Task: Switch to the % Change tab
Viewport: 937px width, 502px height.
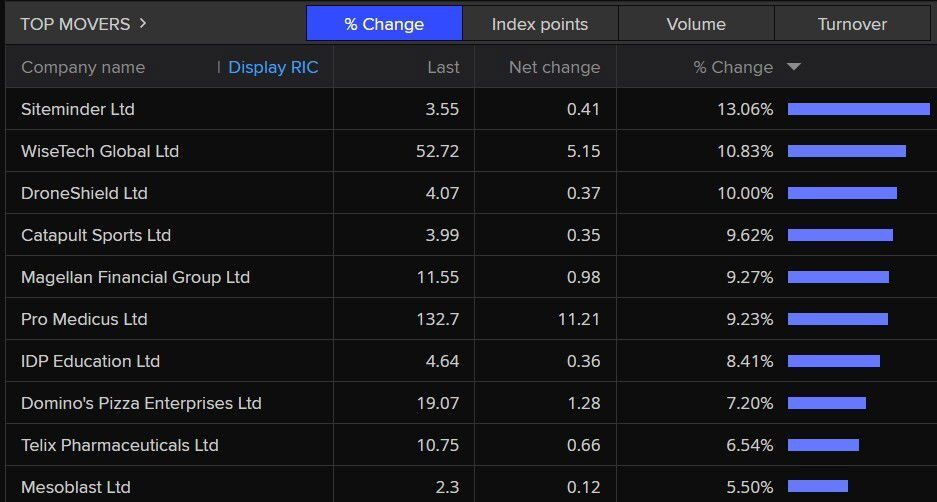Action: tap(384, 24)
